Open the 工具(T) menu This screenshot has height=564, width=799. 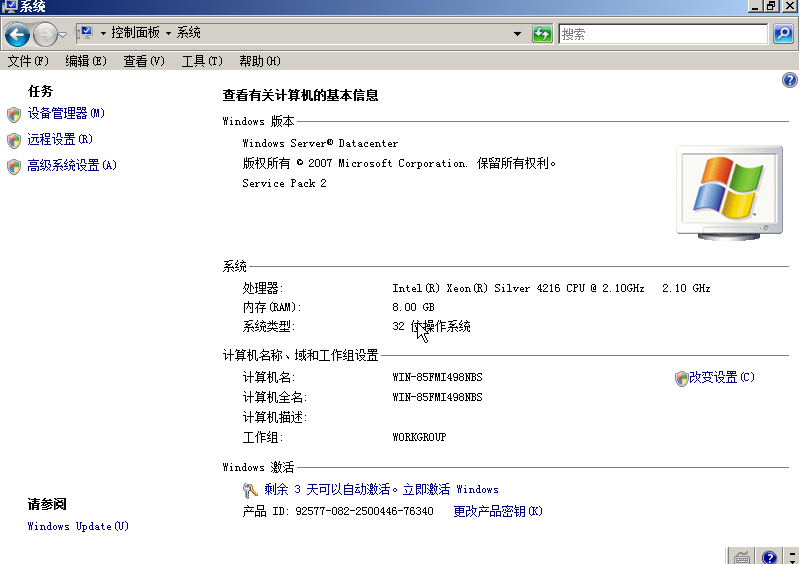(x=202, y=61)
